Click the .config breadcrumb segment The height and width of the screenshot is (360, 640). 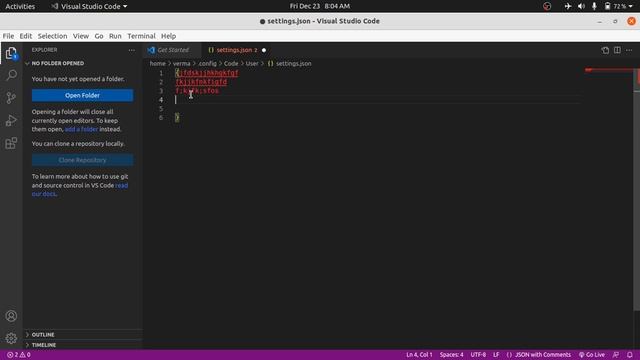tap(207, 64)
